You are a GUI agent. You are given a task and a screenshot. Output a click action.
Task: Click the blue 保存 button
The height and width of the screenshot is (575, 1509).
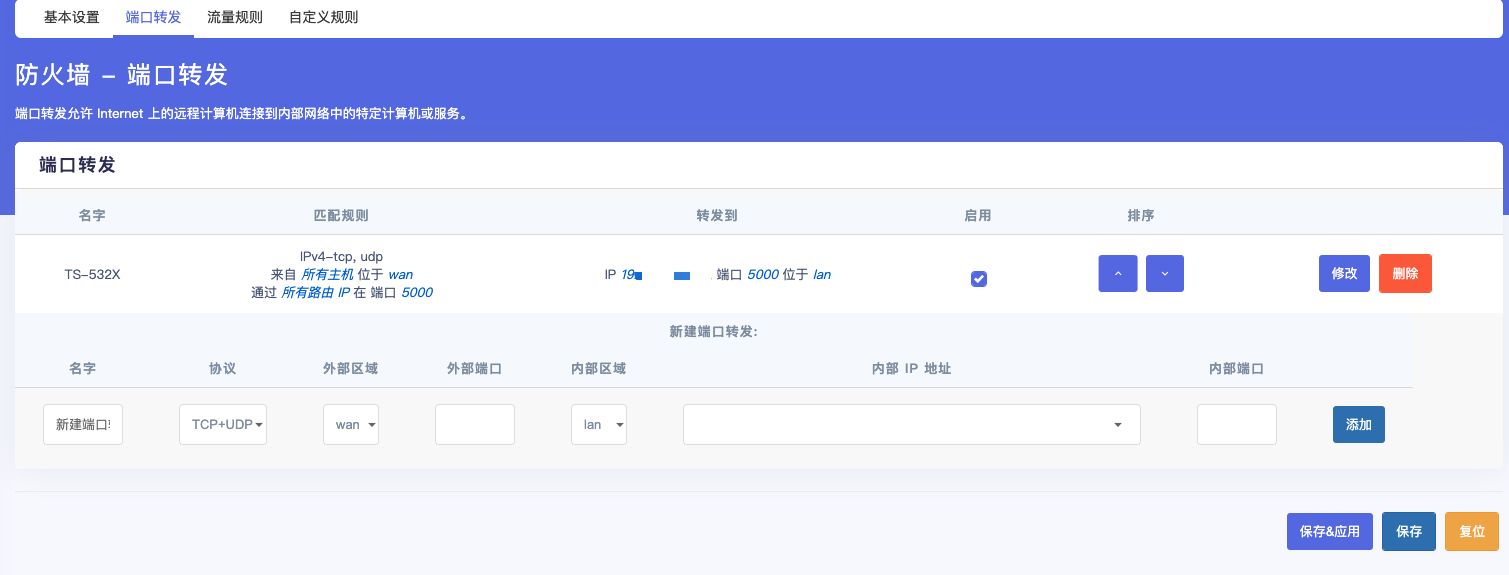click(x=1409, y=531)
